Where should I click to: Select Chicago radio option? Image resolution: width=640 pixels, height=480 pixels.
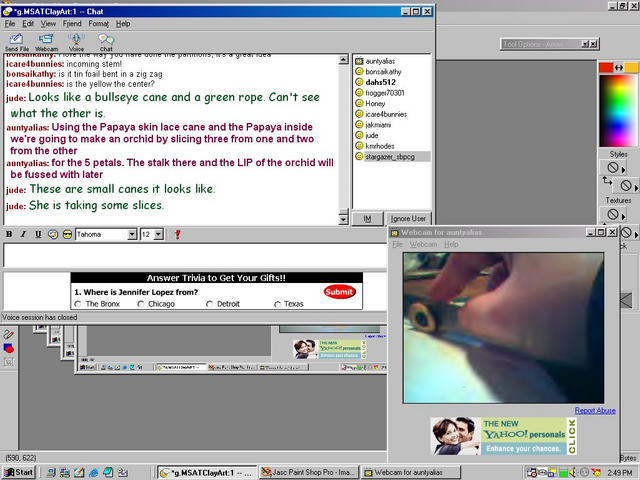click(x=141, y=304)
